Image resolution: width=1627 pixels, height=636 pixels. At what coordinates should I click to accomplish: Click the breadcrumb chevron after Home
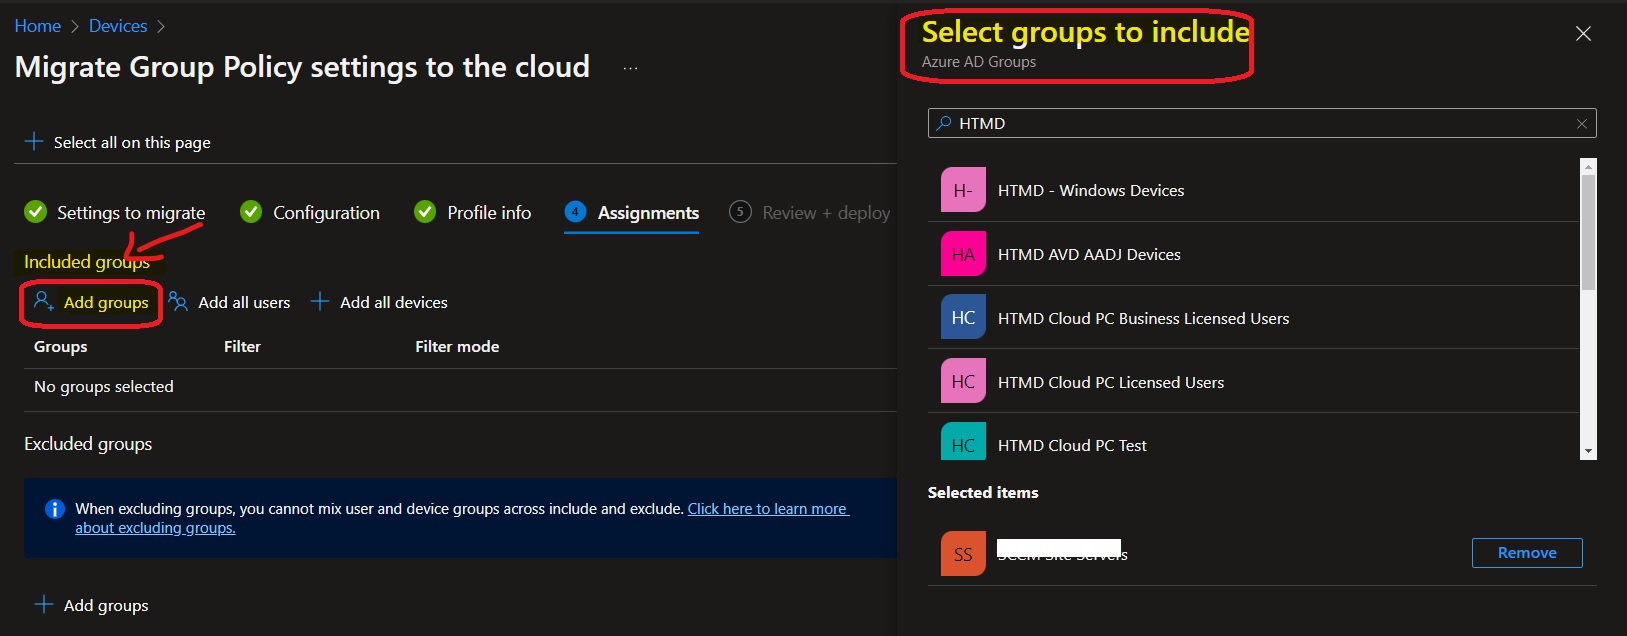point(74,27)
